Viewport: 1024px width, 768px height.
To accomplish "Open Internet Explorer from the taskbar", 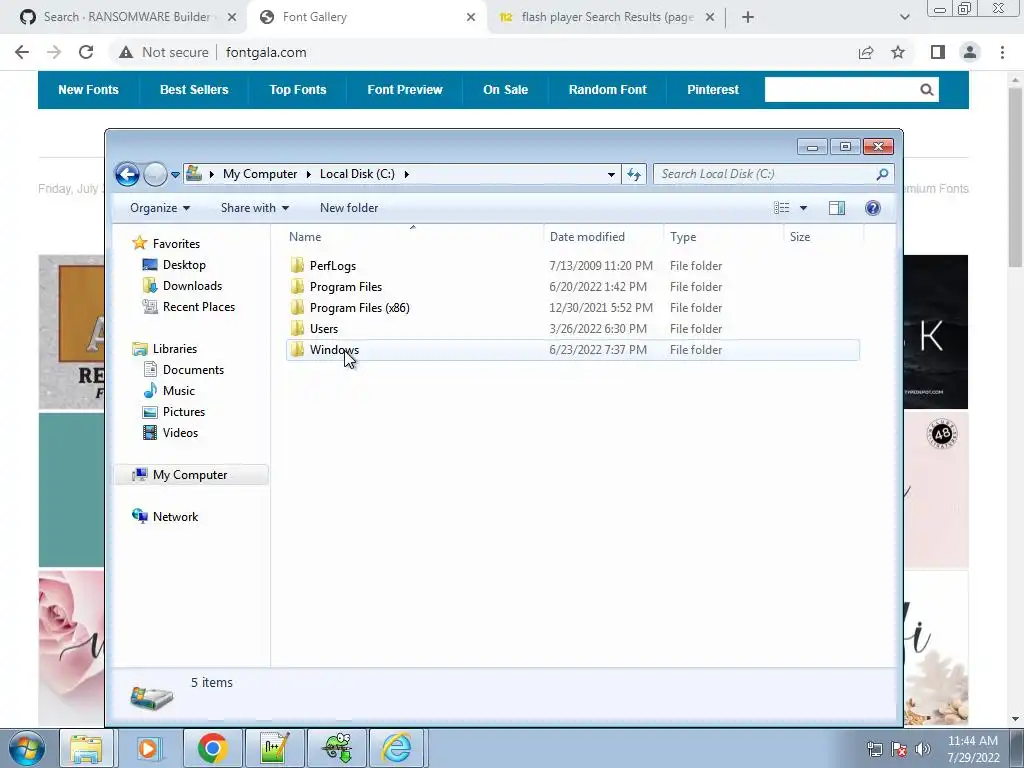I will pos(396,748).
